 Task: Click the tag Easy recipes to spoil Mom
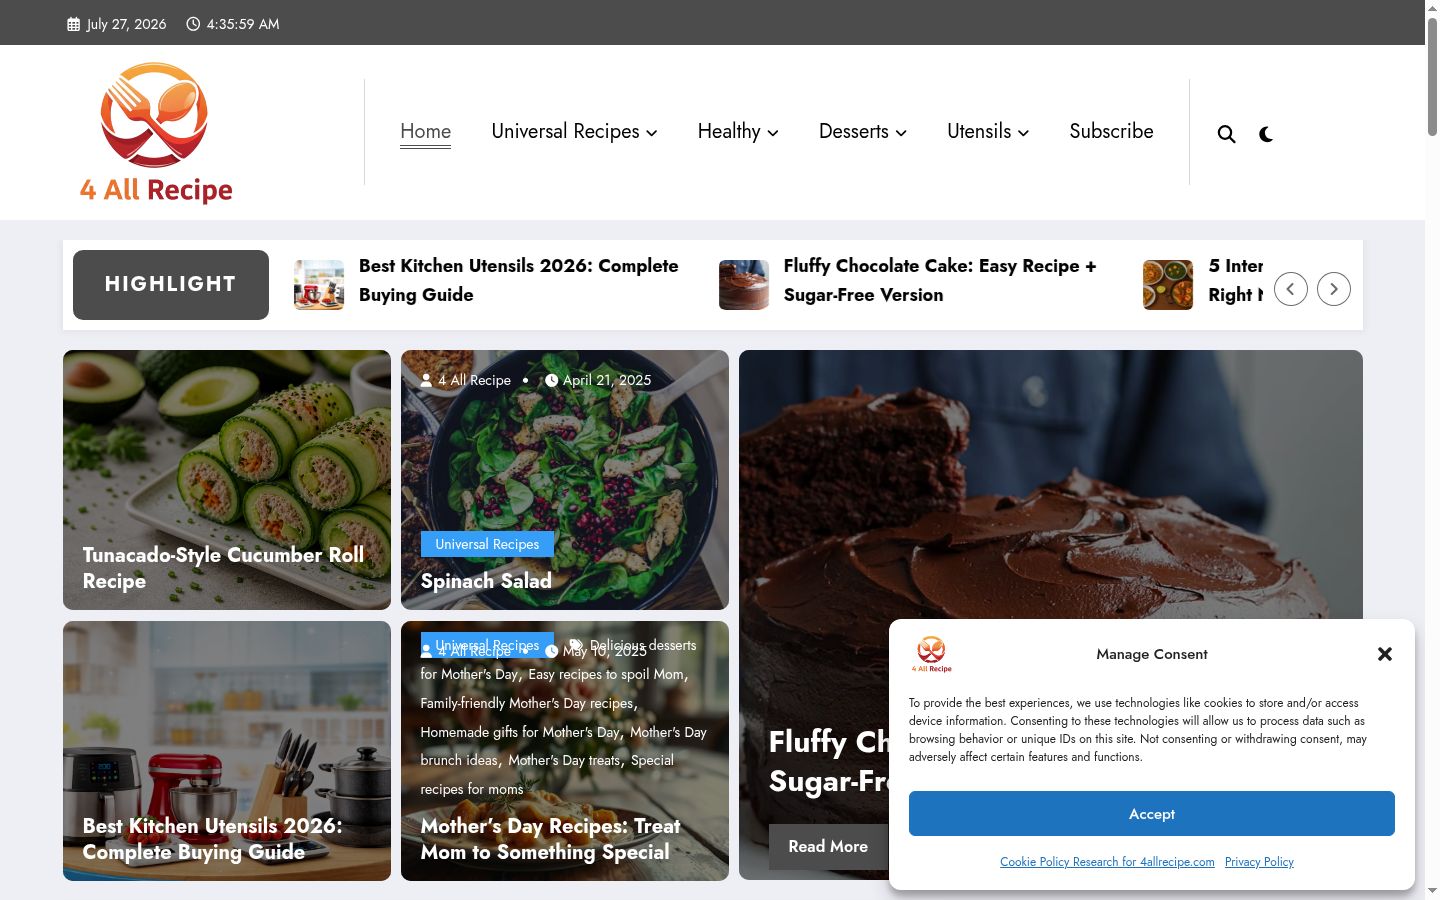point(606,674)
